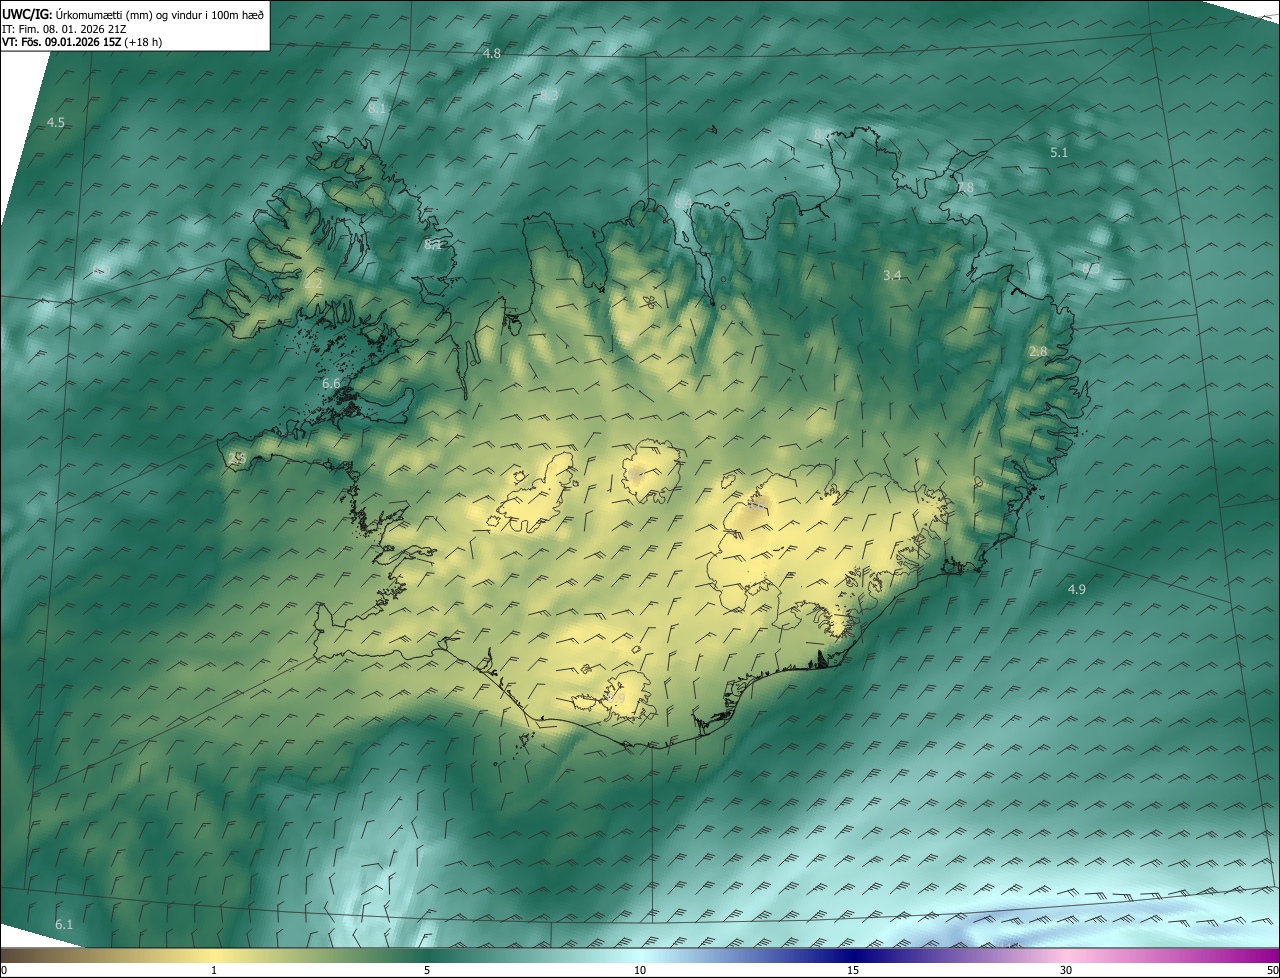The image size is (1280, 978).
Task: Click the 7.8 value label on the map
Action: point(964,187)
